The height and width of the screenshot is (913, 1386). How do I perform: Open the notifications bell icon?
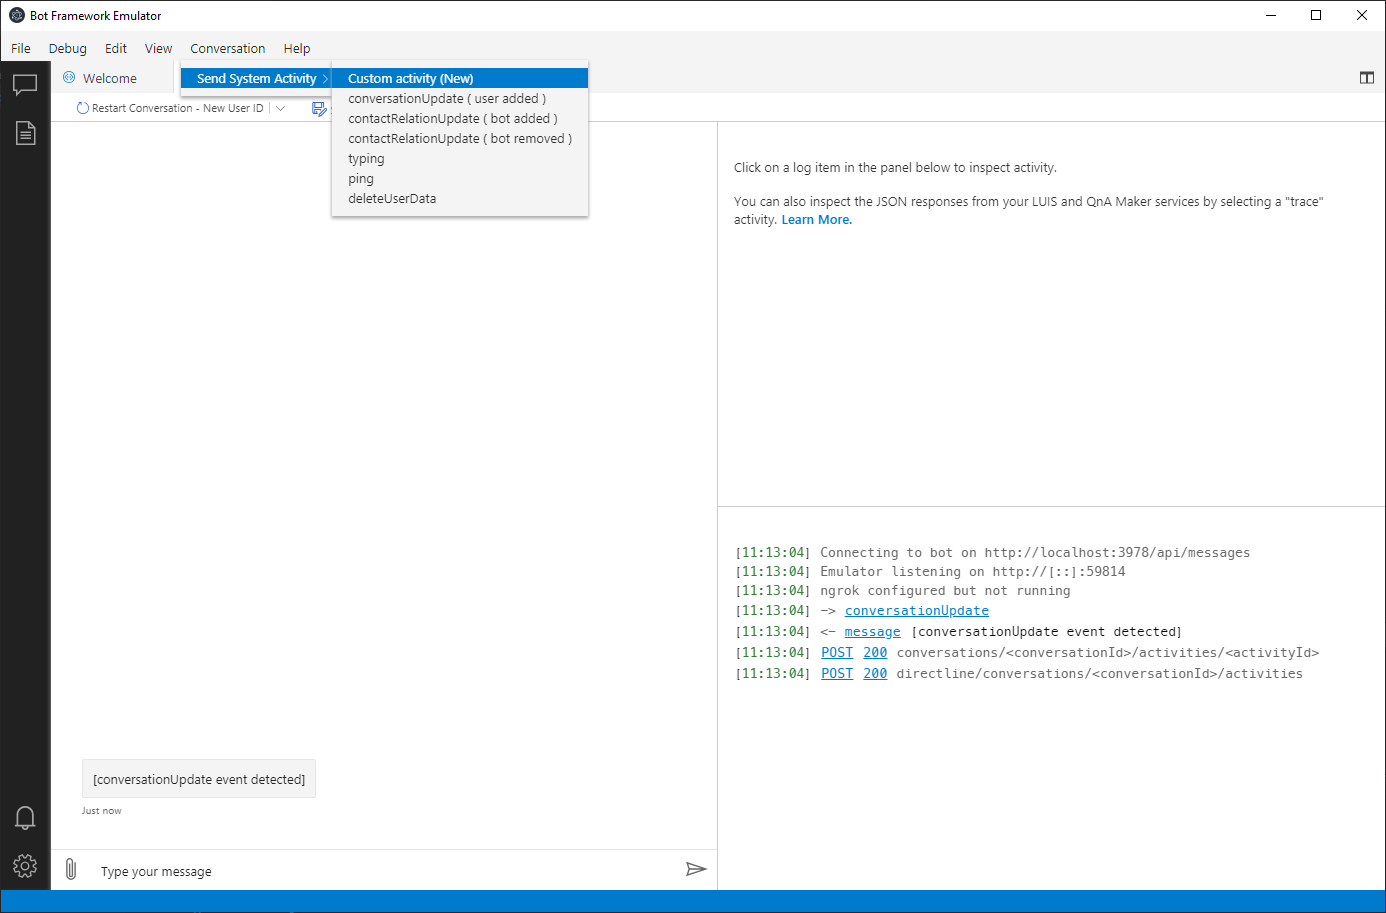tap(25, 818)
